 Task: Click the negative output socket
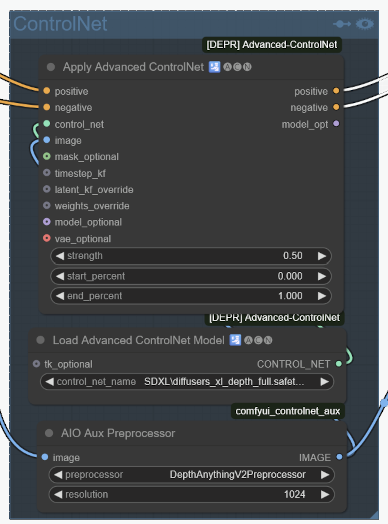point(336,107)
